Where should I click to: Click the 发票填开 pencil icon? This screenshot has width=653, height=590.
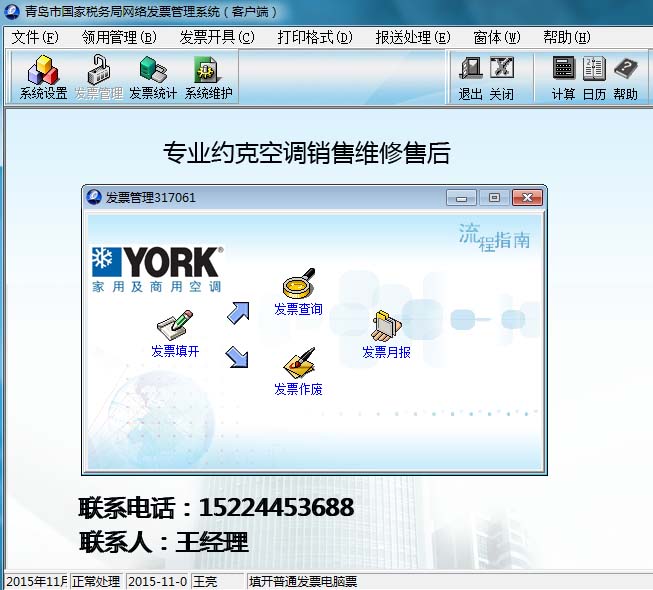175,325
